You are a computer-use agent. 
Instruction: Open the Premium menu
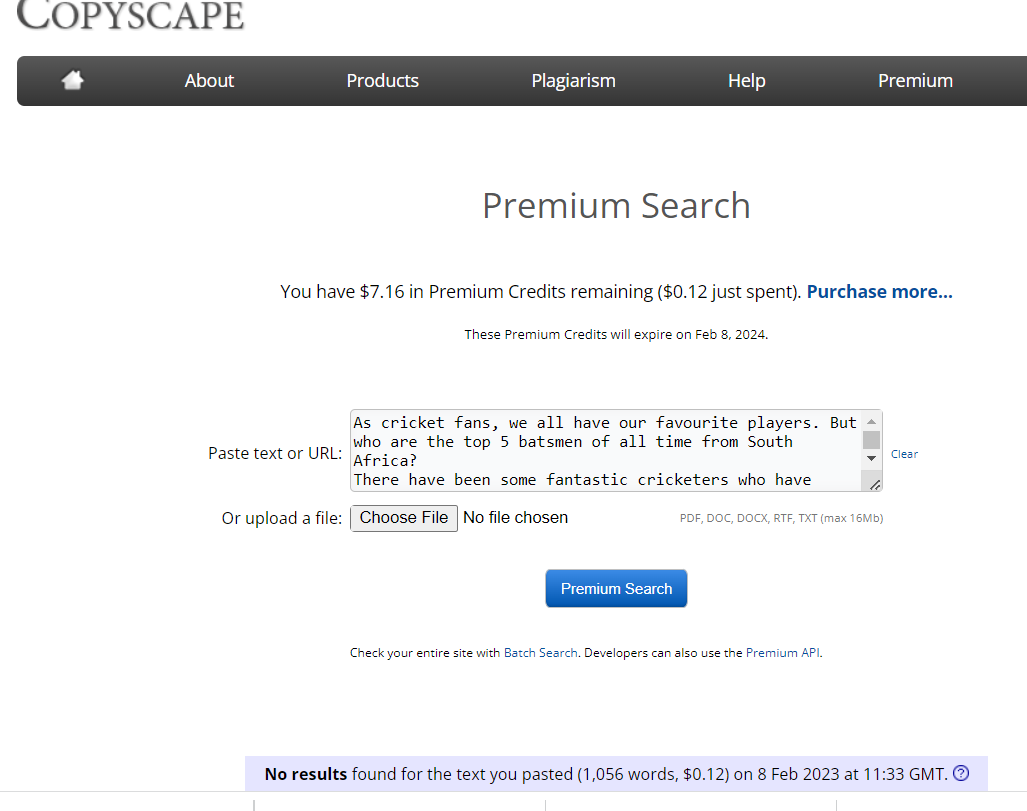[x=915, y=81]
